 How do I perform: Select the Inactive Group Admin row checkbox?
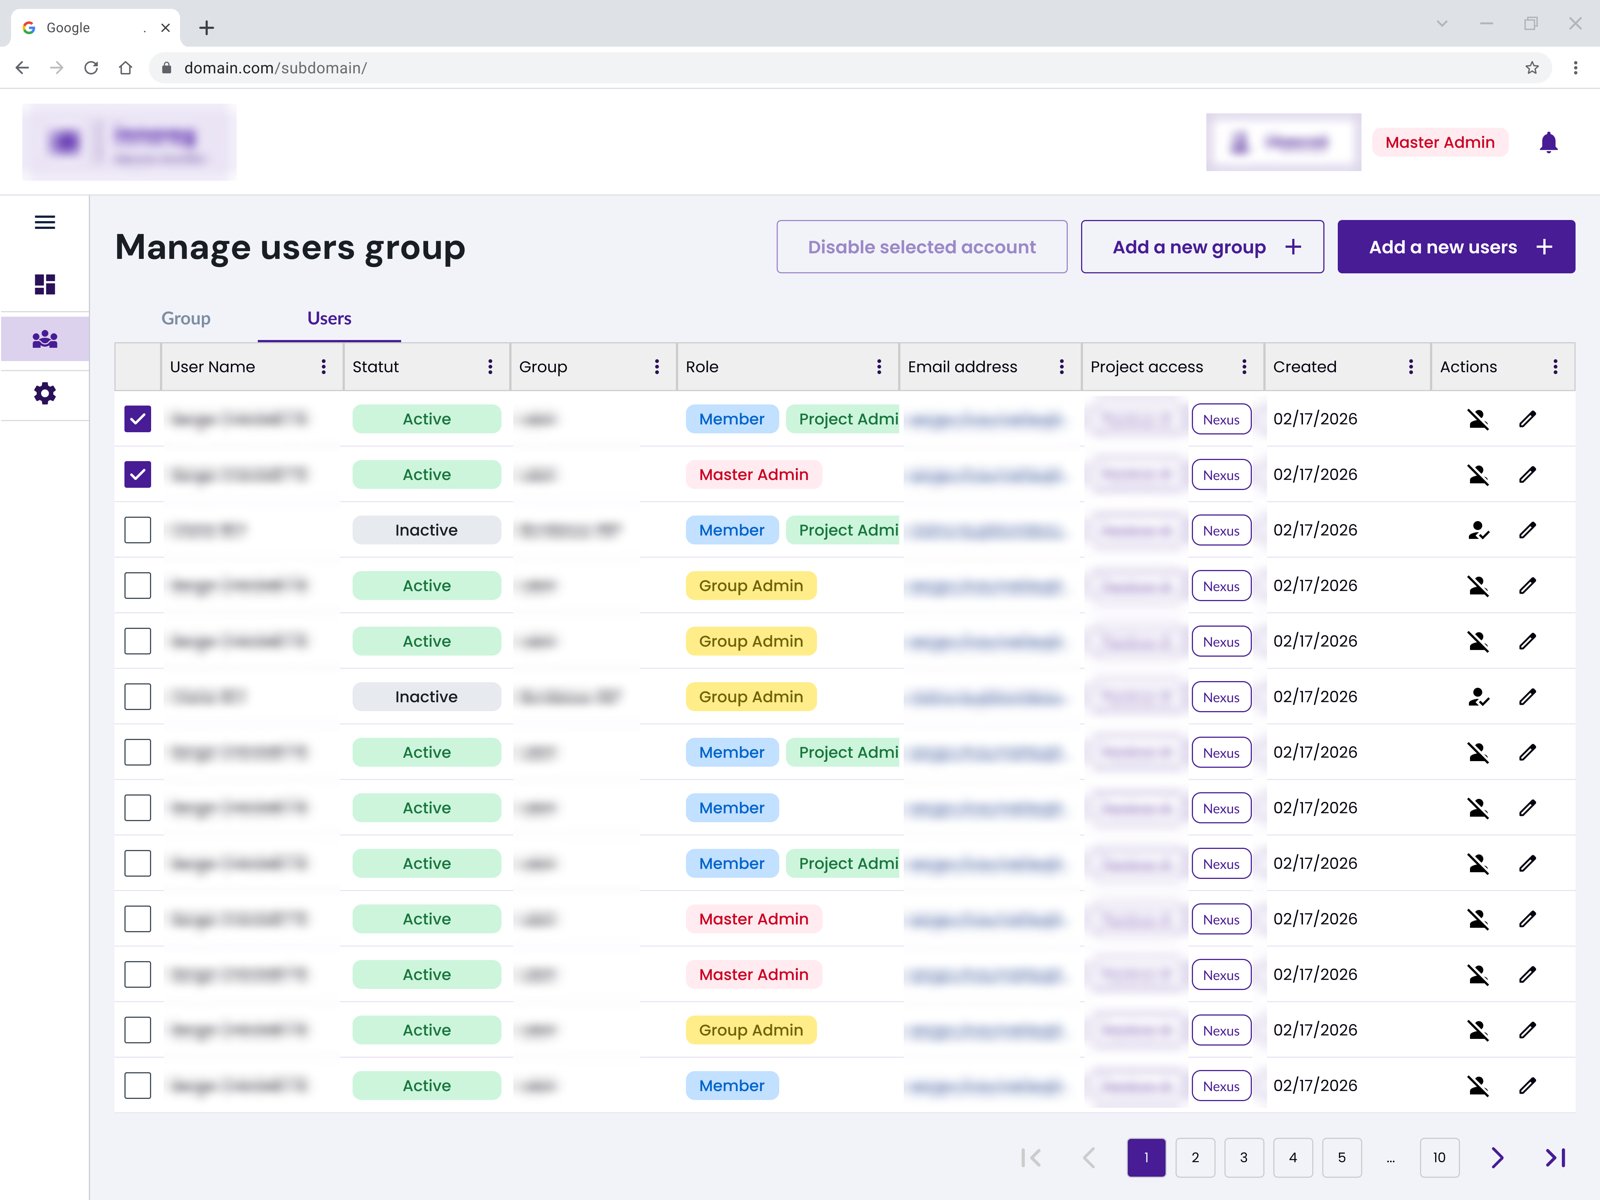[138, 697]
